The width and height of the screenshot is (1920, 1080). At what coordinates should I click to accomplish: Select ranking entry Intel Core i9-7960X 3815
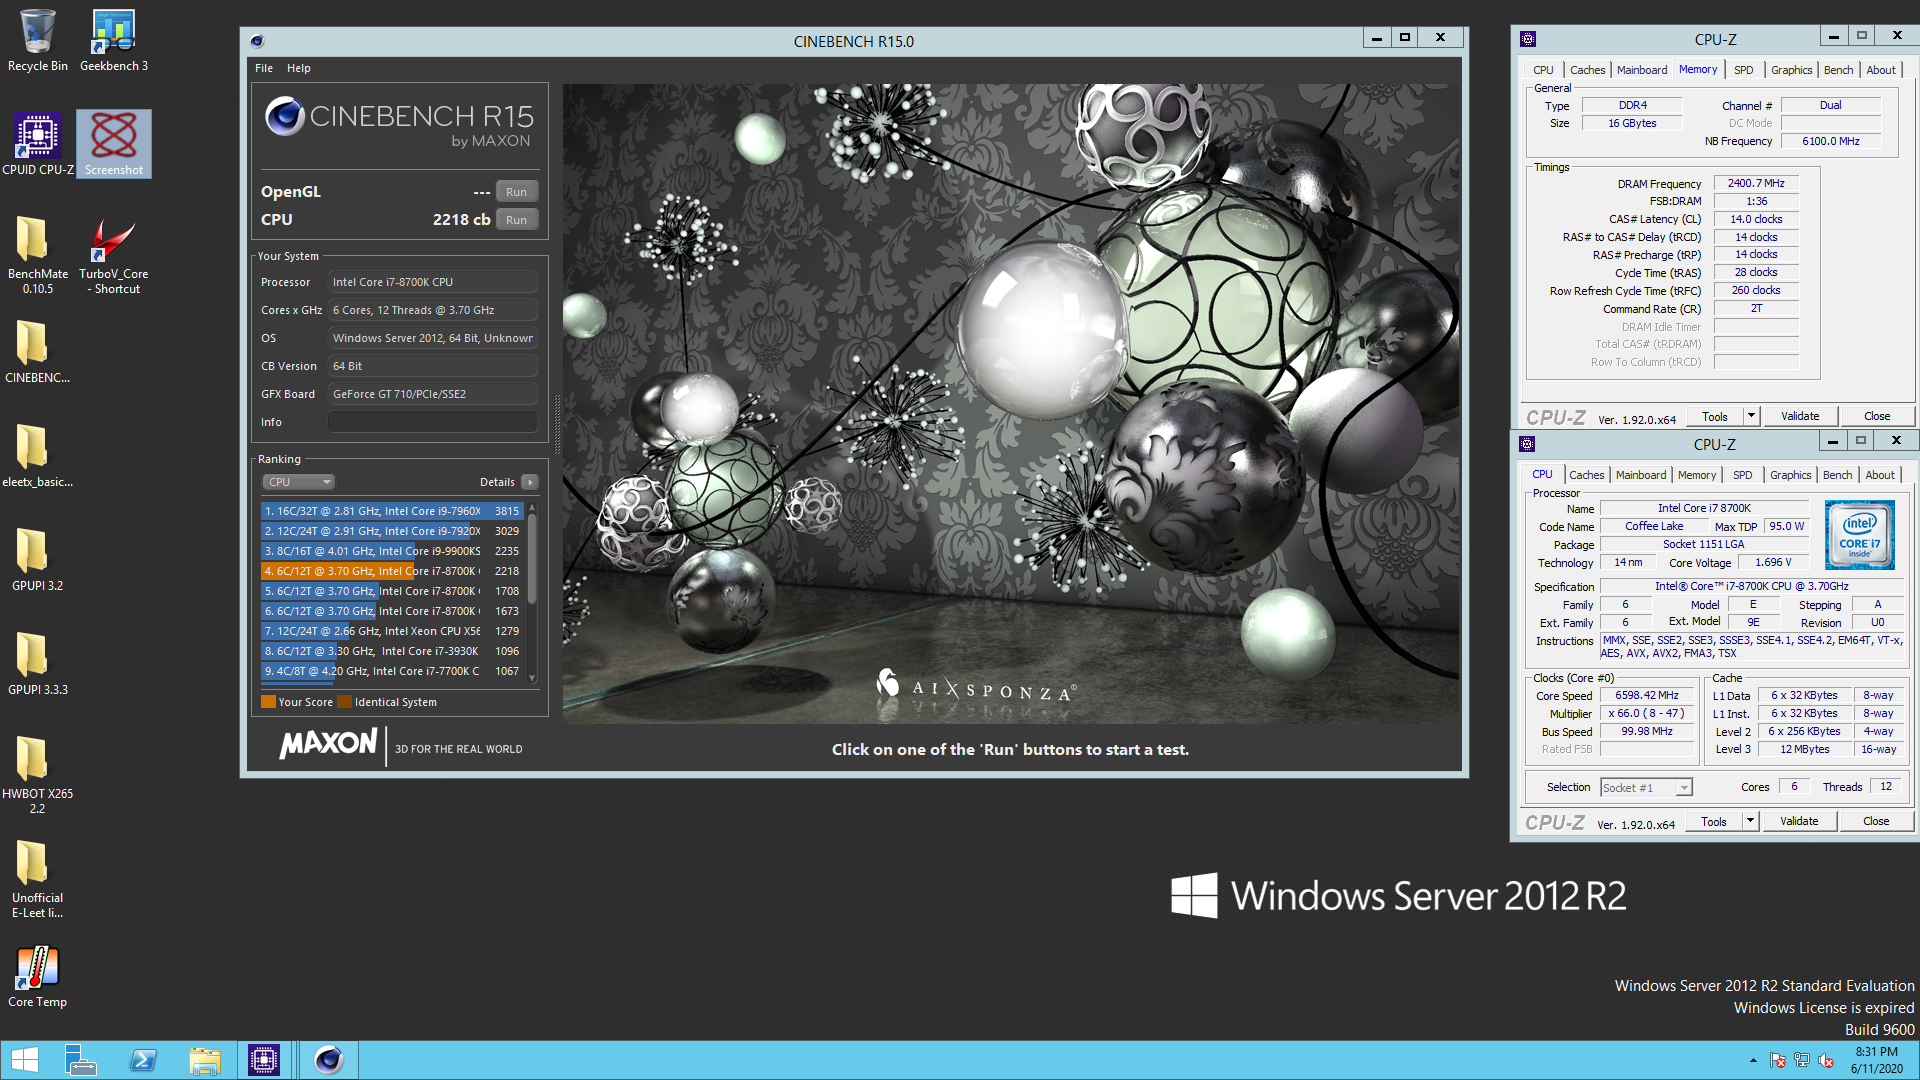(393, 511)
